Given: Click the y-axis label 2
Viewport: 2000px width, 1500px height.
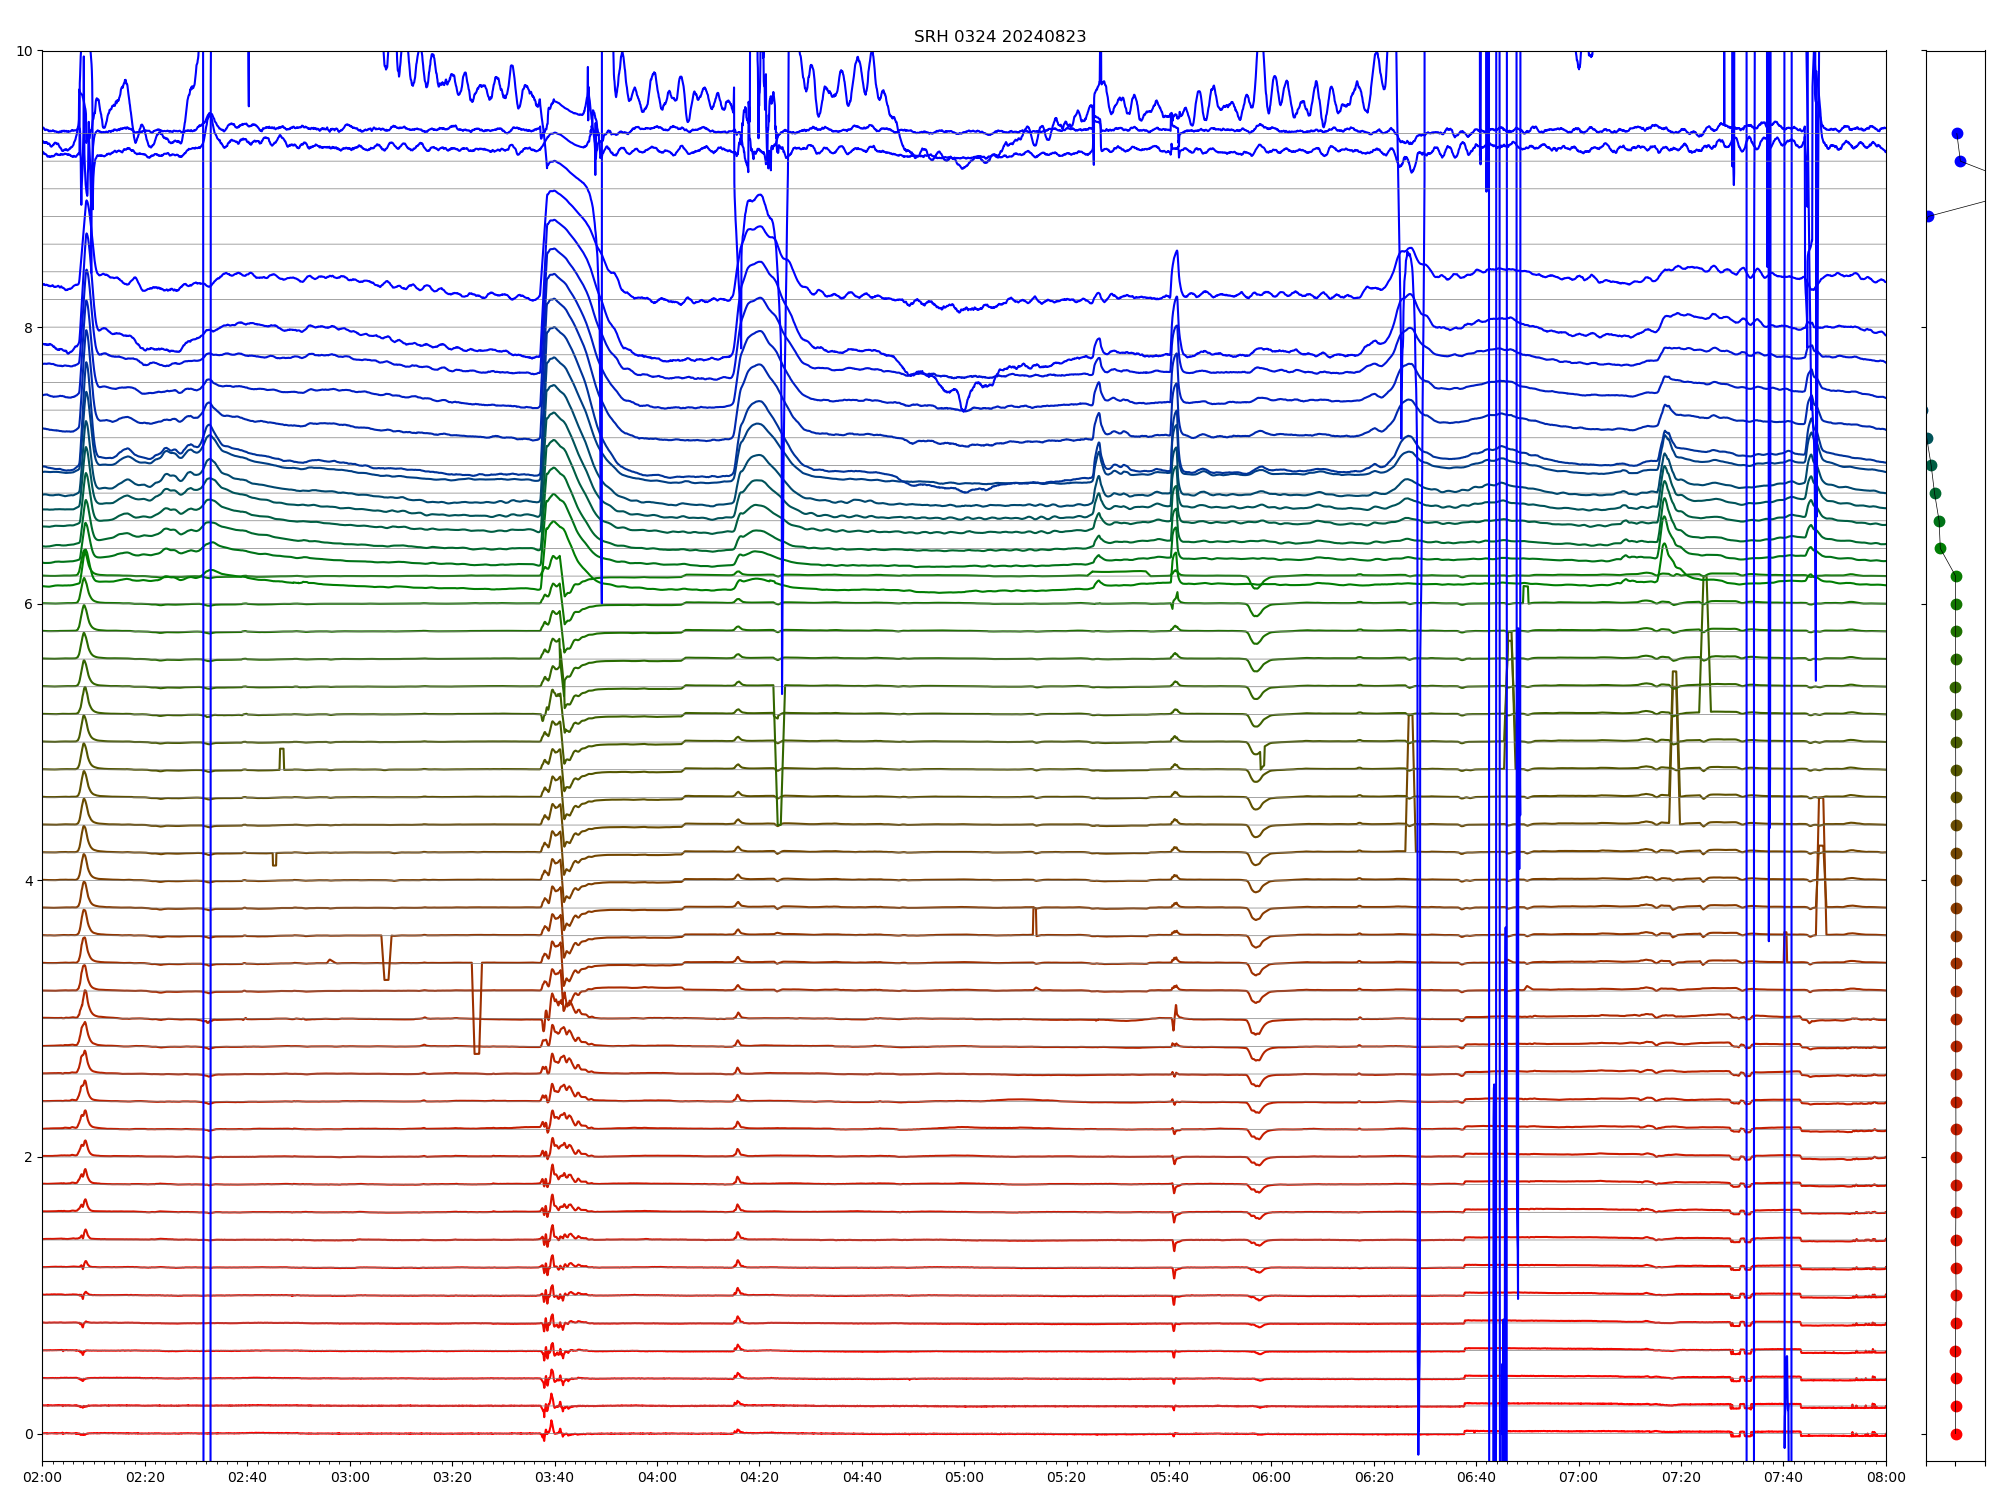Looking at the screenshot, I should pyautogui.click(x=28, y=1157).
